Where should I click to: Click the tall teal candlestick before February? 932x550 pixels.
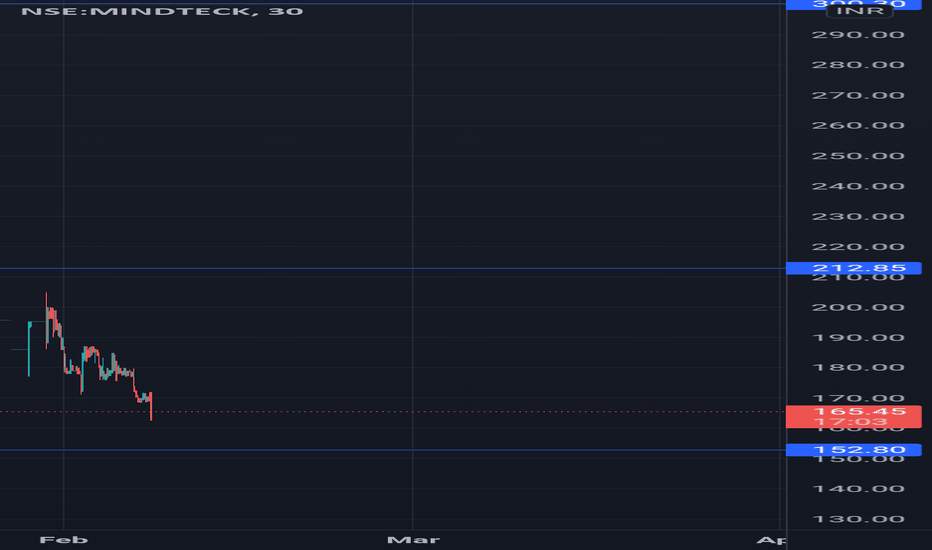click(29, 349)
